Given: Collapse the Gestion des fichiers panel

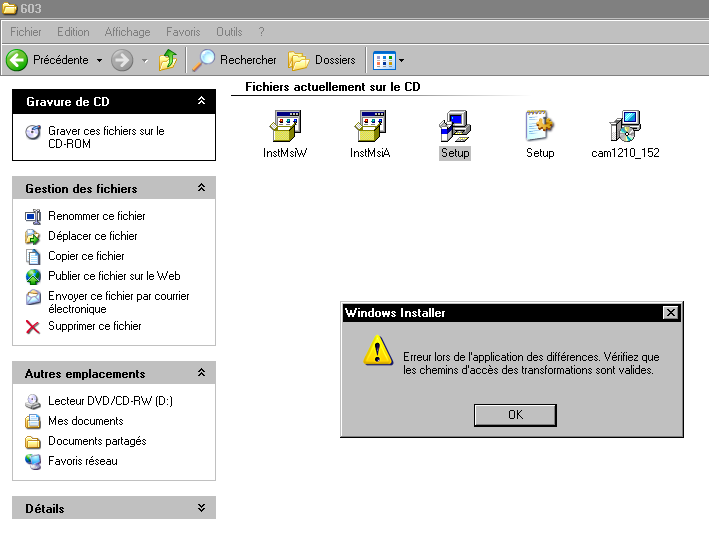Looking at the screenshot, I should tap(202, 188).
